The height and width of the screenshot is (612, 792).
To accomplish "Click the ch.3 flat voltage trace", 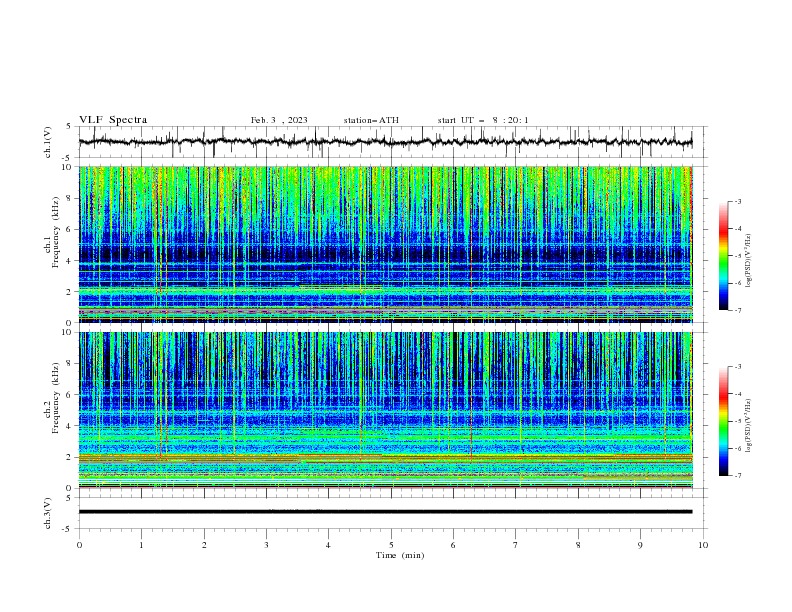I will coord(386,512).
